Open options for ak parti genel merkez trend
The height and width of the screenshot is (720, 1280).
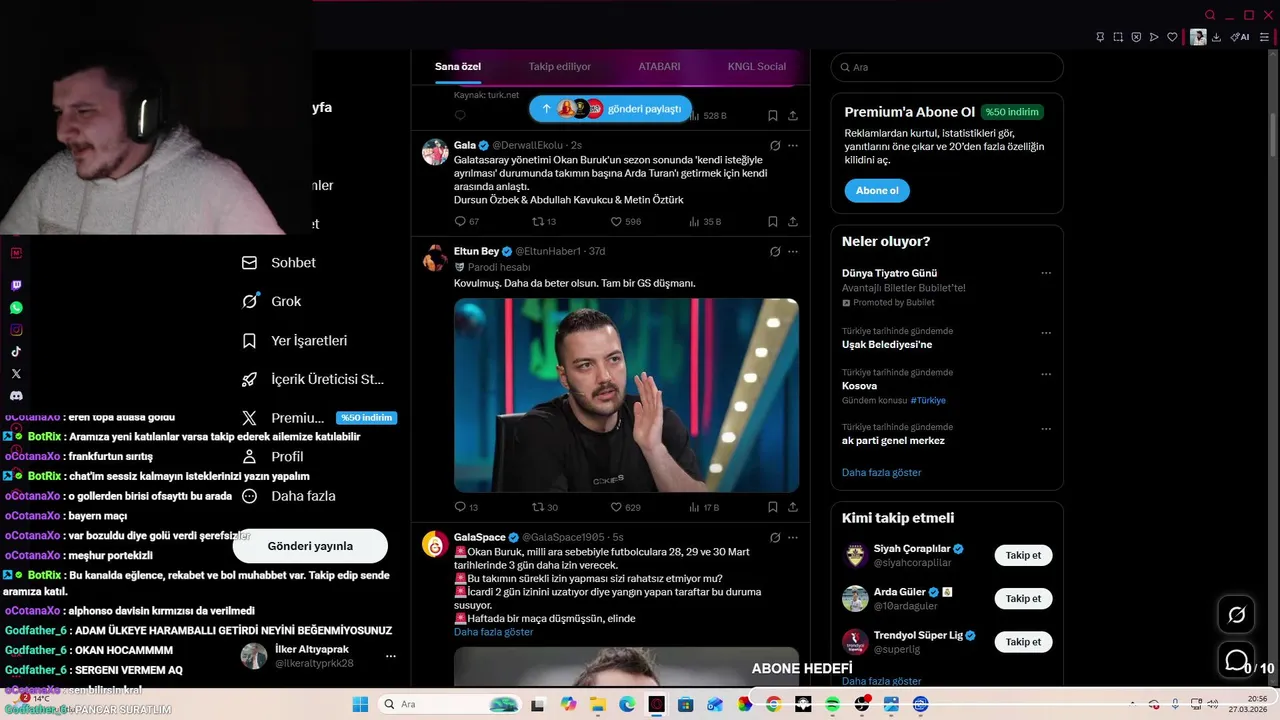tap(1046, 429)
